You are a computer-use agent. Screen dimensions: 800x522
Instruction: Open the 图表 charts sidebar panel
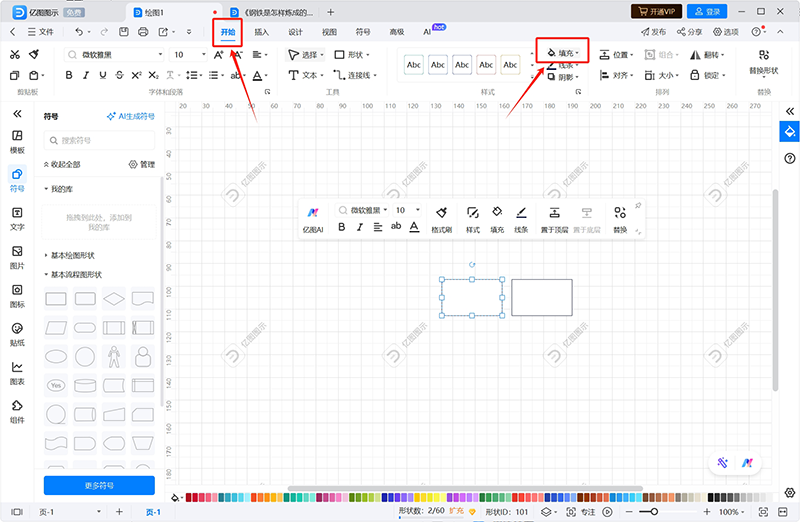17,374
